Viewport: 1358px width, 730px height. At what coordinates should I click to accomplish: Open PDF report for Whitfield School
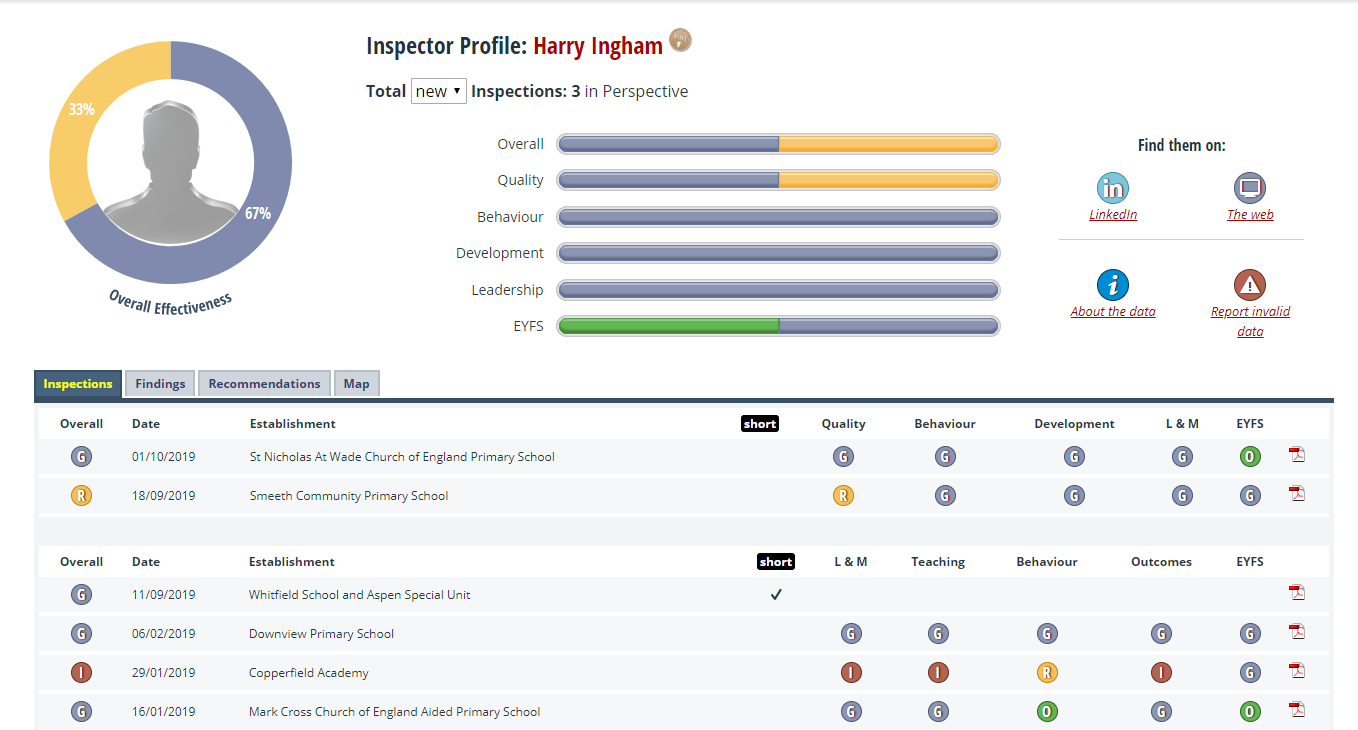pos(1296,593)
